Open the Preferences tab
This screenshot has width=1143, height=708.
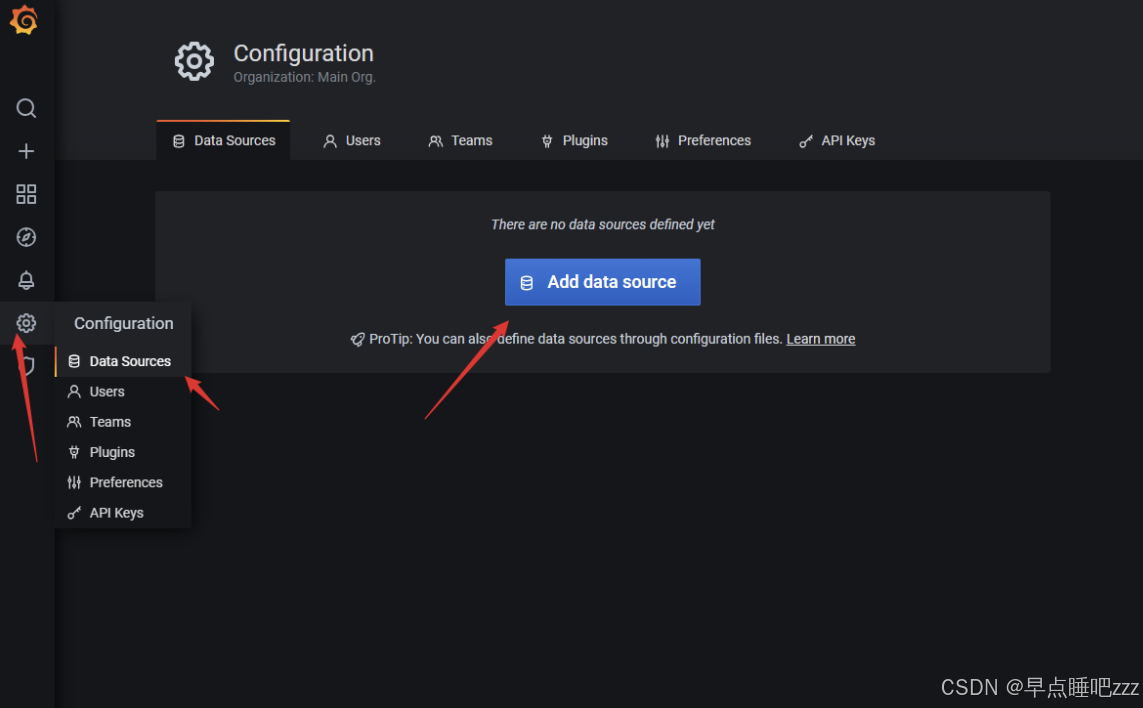coord(703,141)
